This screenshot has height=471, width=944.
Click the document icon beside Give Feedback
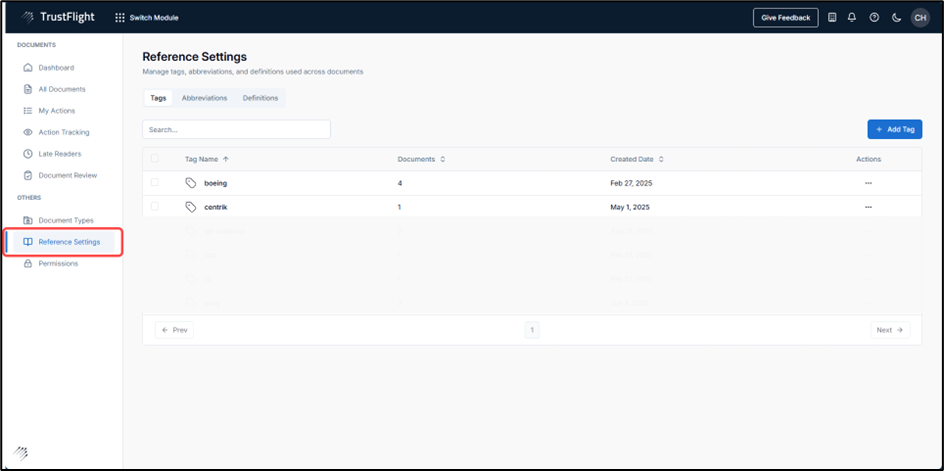(832, 18)
